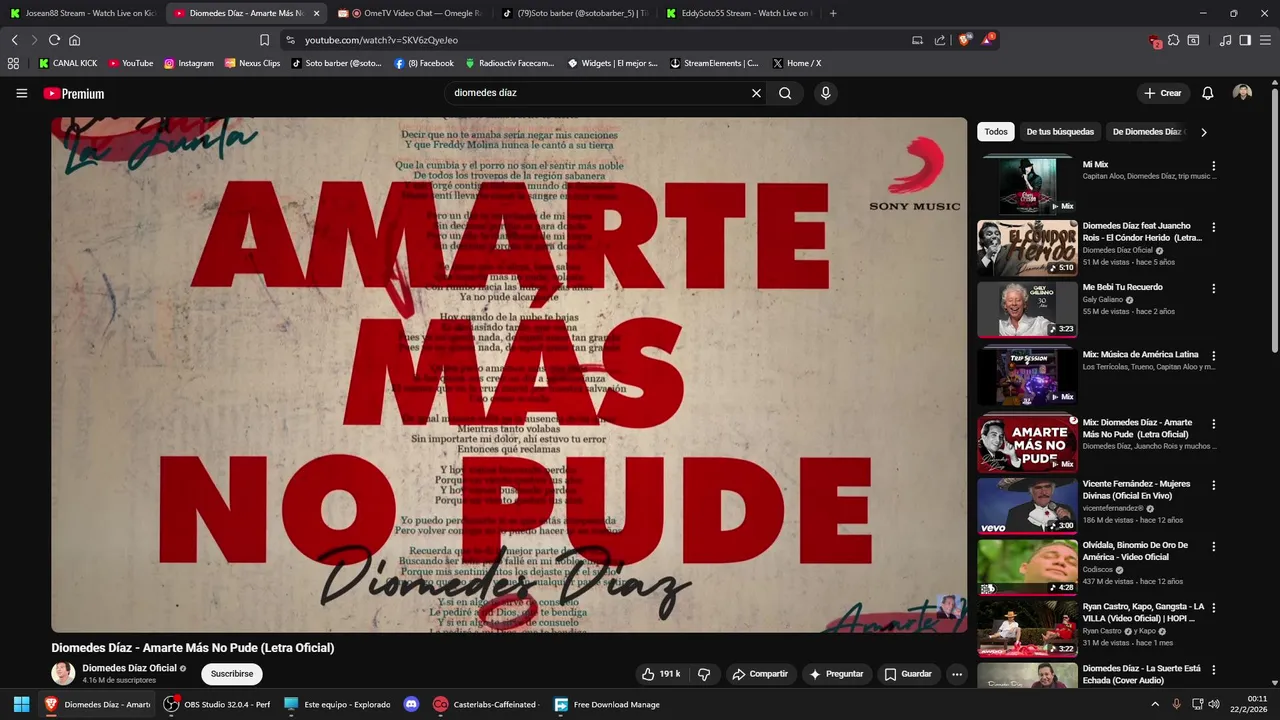Open the Instagram bookmark
Screen dimensions: 1280x720
189,63
